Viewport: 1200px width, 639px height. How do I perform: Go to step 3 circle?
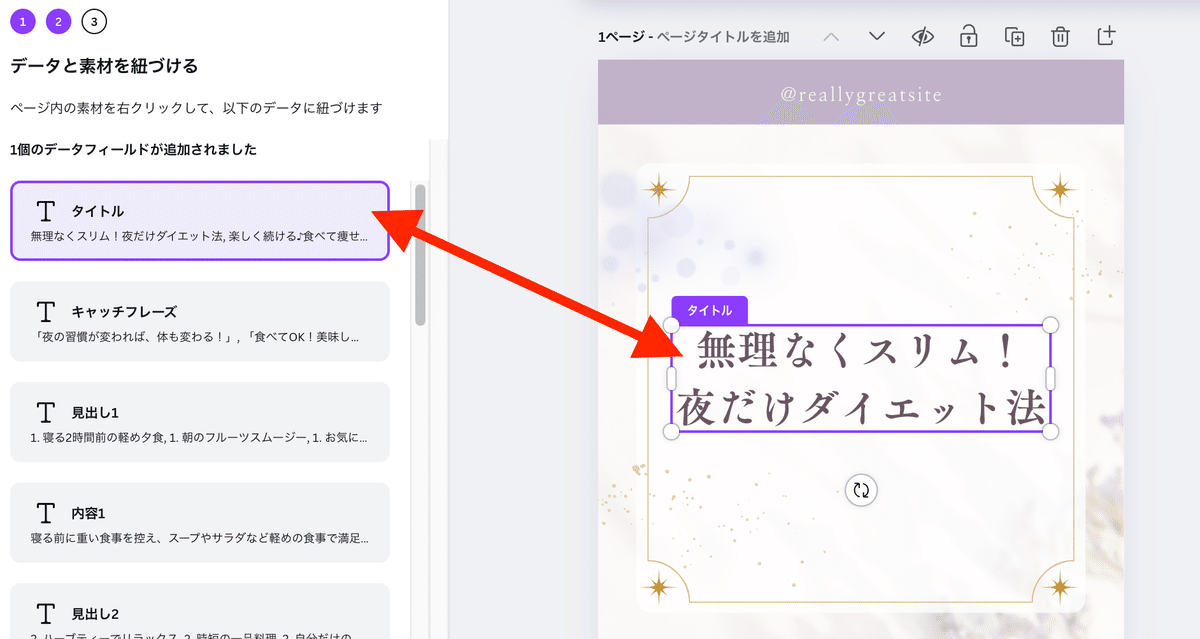[94, 21]
